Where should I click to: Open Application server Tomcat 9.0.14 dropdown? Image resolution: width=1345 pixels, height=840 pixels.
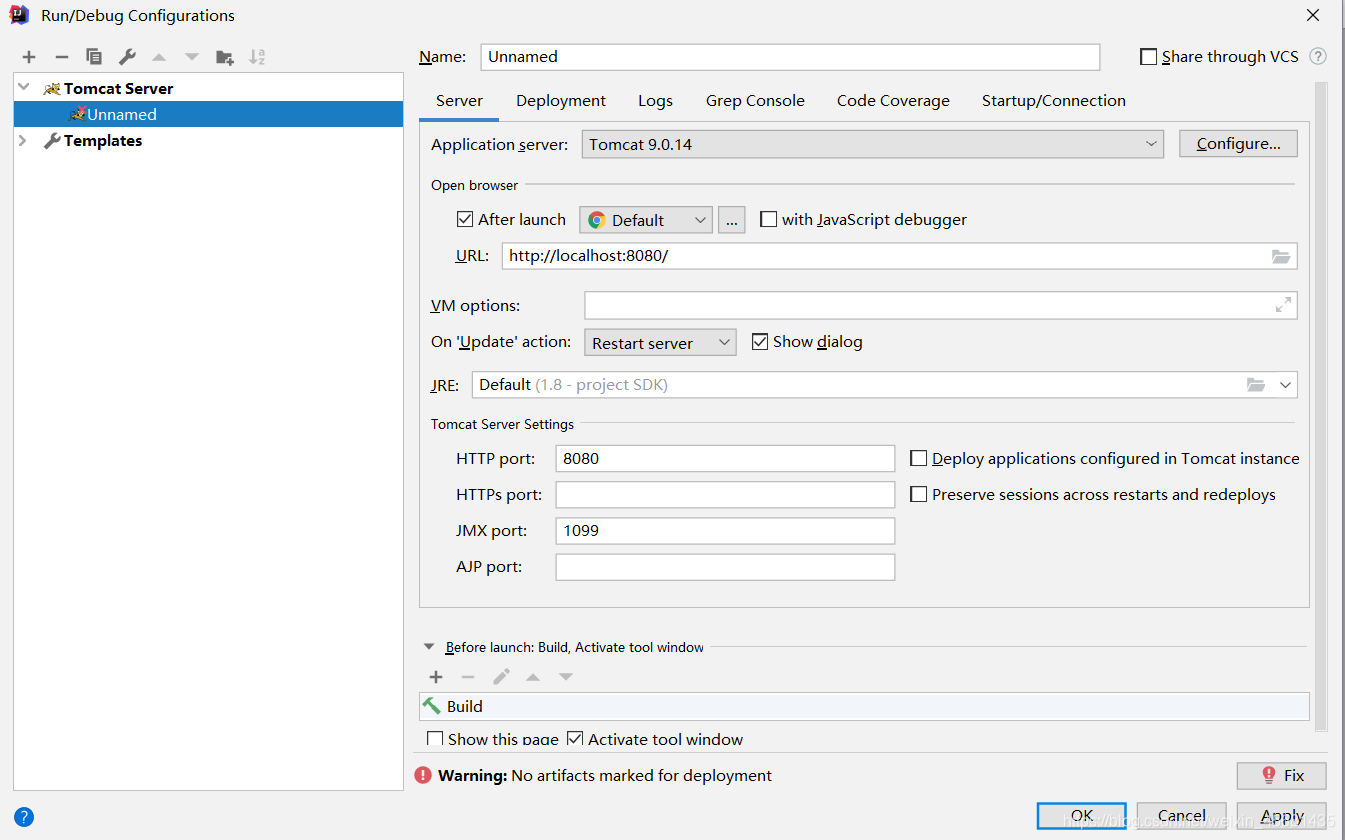(x=872, y=144)
